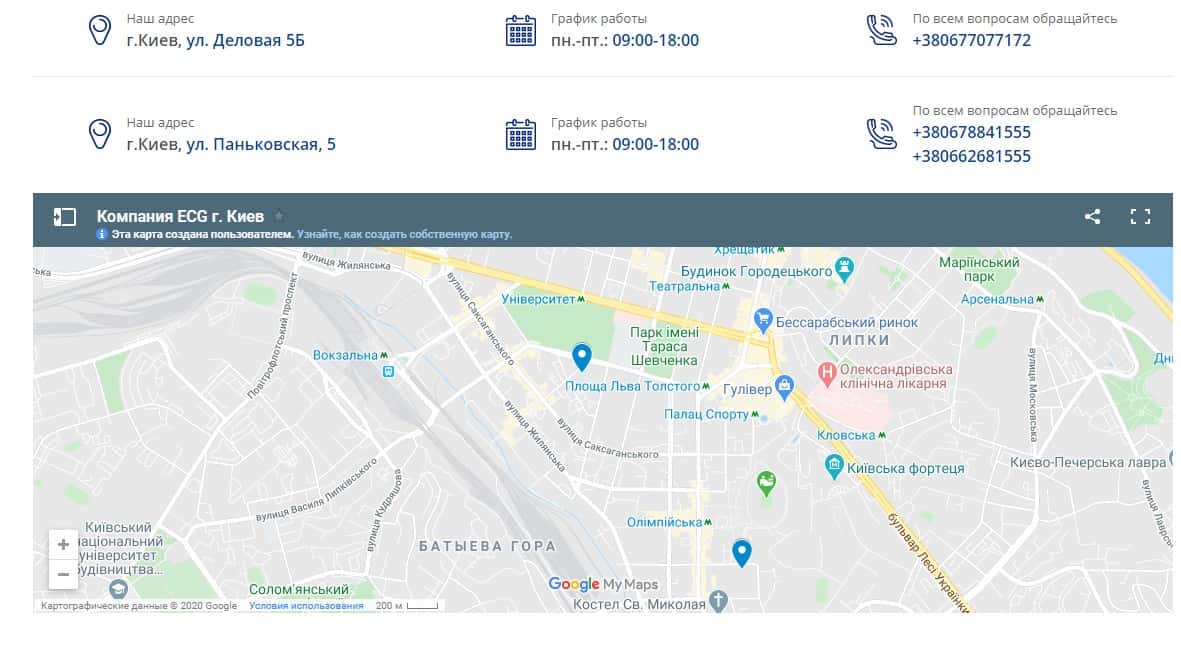
Task: Click the Театральна metro station label
Action: point(690,286)
